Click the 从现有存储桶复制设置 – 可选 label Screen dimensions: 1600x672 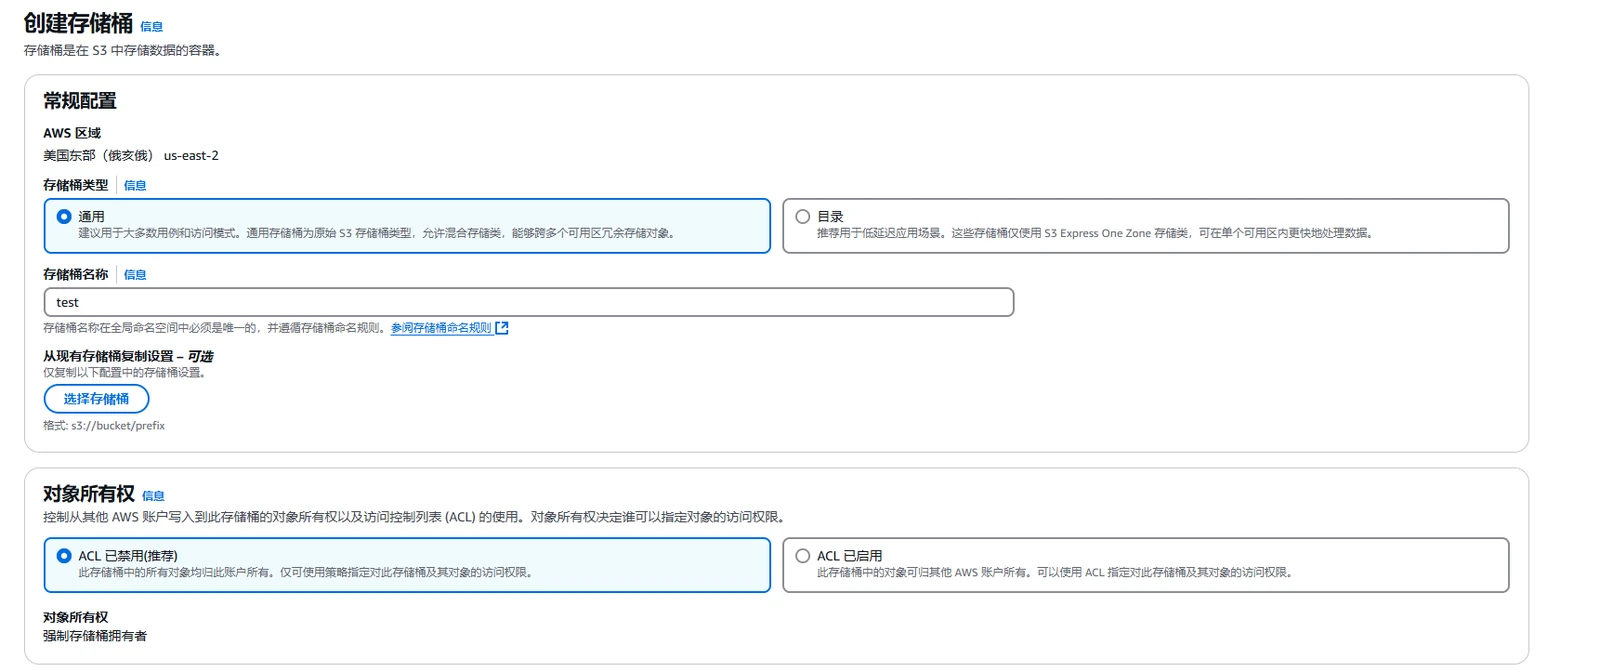pos(128,356)
